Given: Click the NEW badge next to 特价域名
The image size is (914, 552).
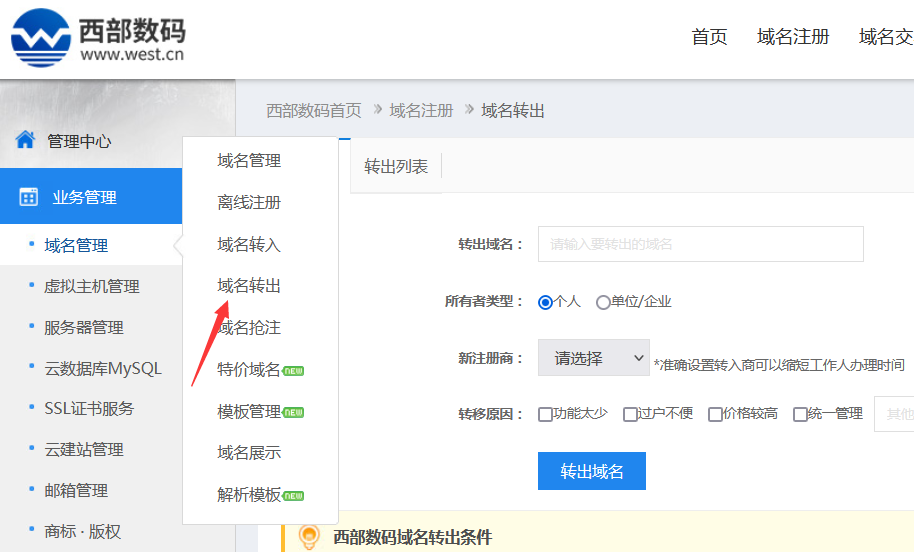Looking at the screenshot, I should 294,370.
